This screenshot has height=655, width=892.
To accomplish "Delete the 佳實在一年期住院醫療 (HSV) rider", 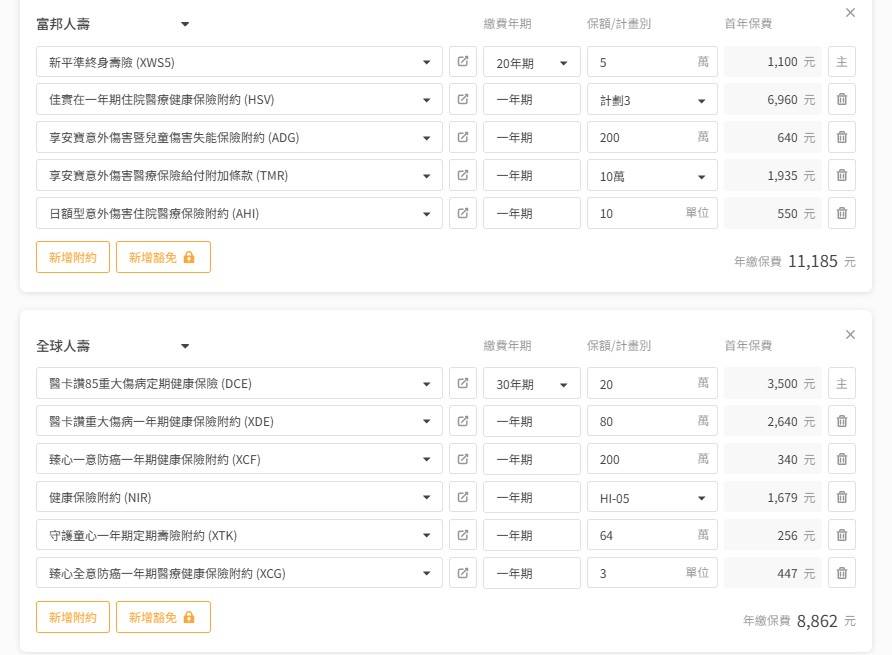I will click(841, 100).
